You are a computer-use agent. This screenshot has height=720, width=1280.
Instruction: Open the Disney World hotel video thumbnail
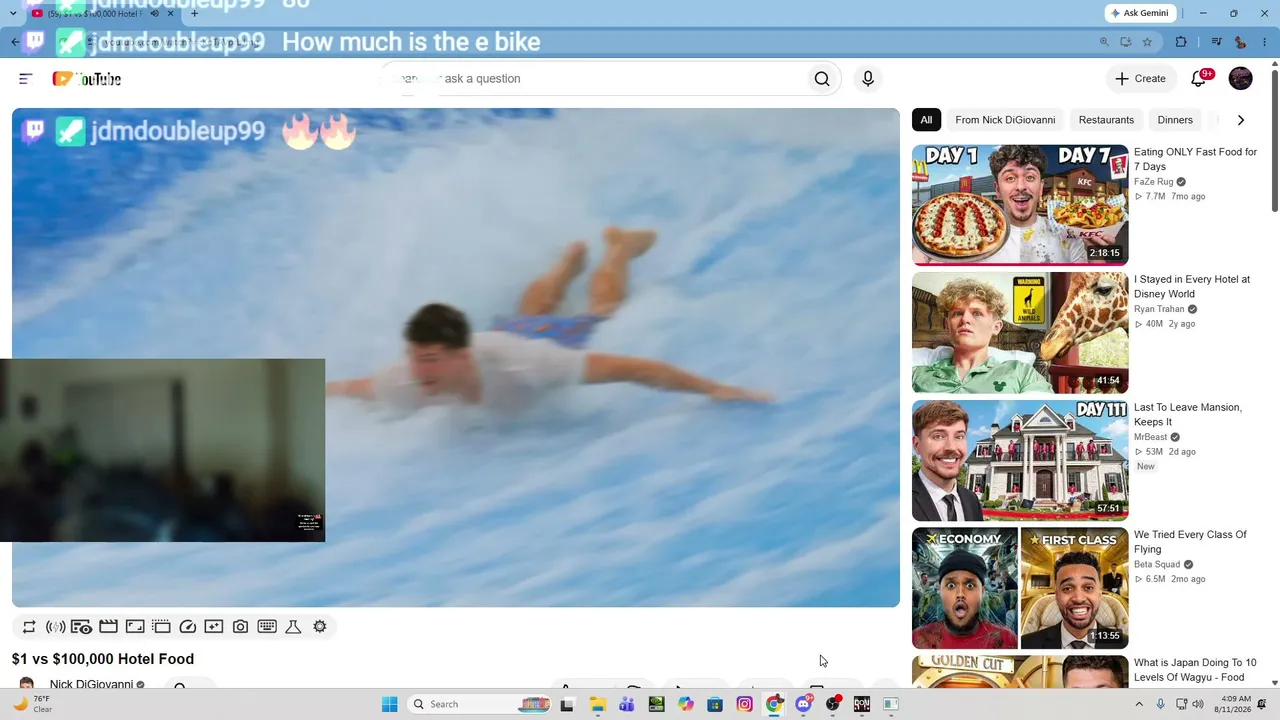[1020, 333]
